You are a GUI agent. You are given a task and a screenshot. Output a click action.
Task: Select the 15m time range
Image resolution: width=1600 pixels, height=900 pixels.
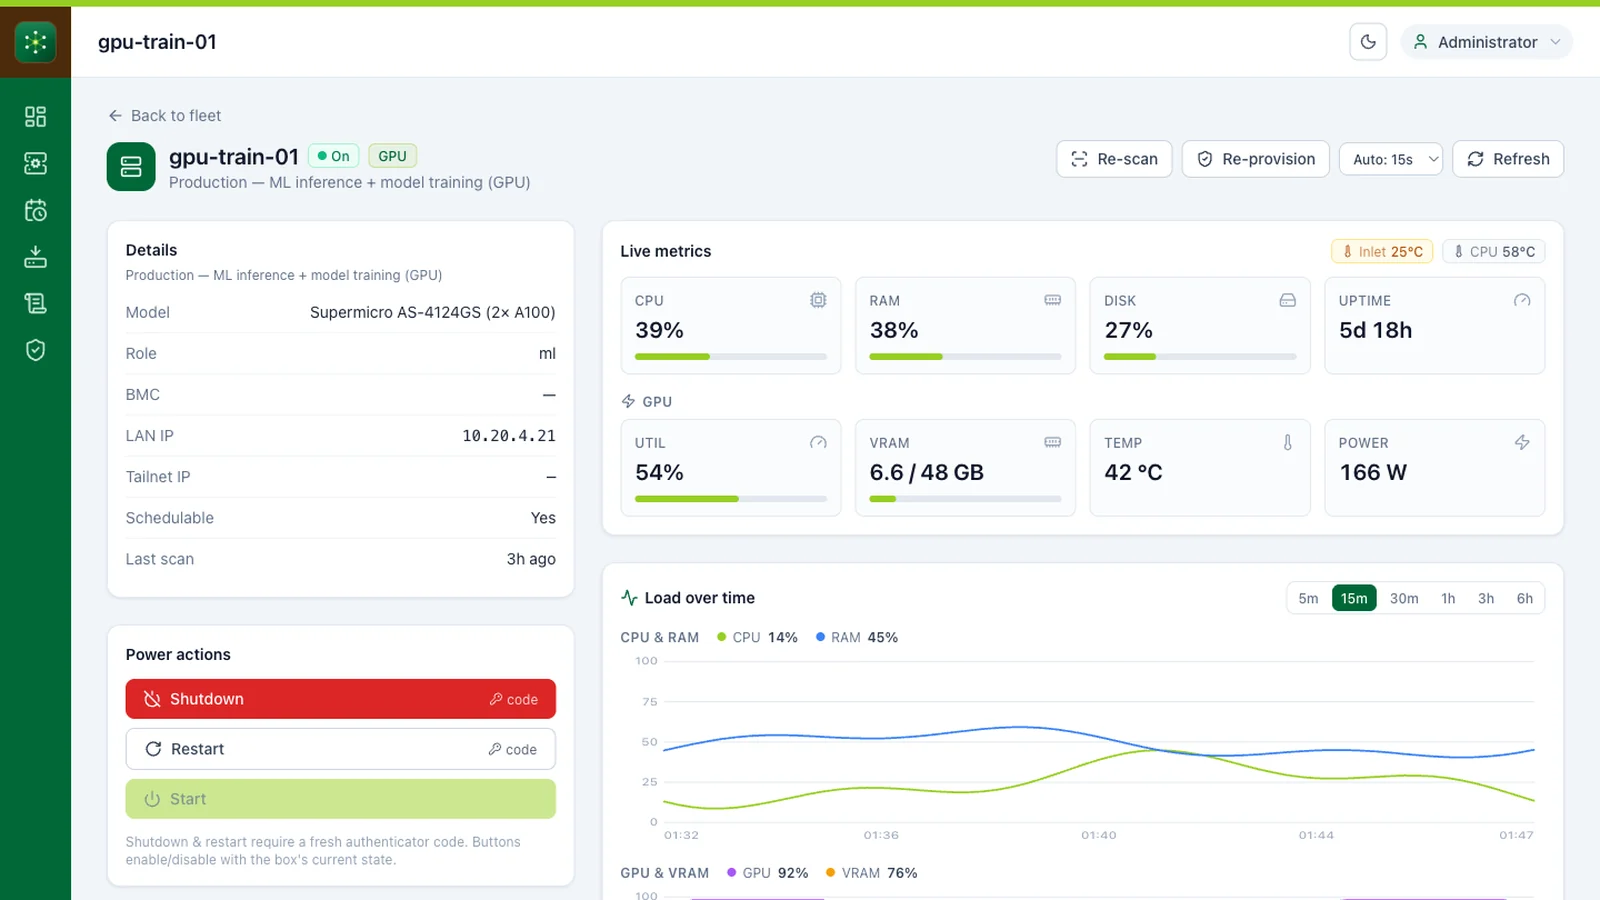pos(1354,598)
